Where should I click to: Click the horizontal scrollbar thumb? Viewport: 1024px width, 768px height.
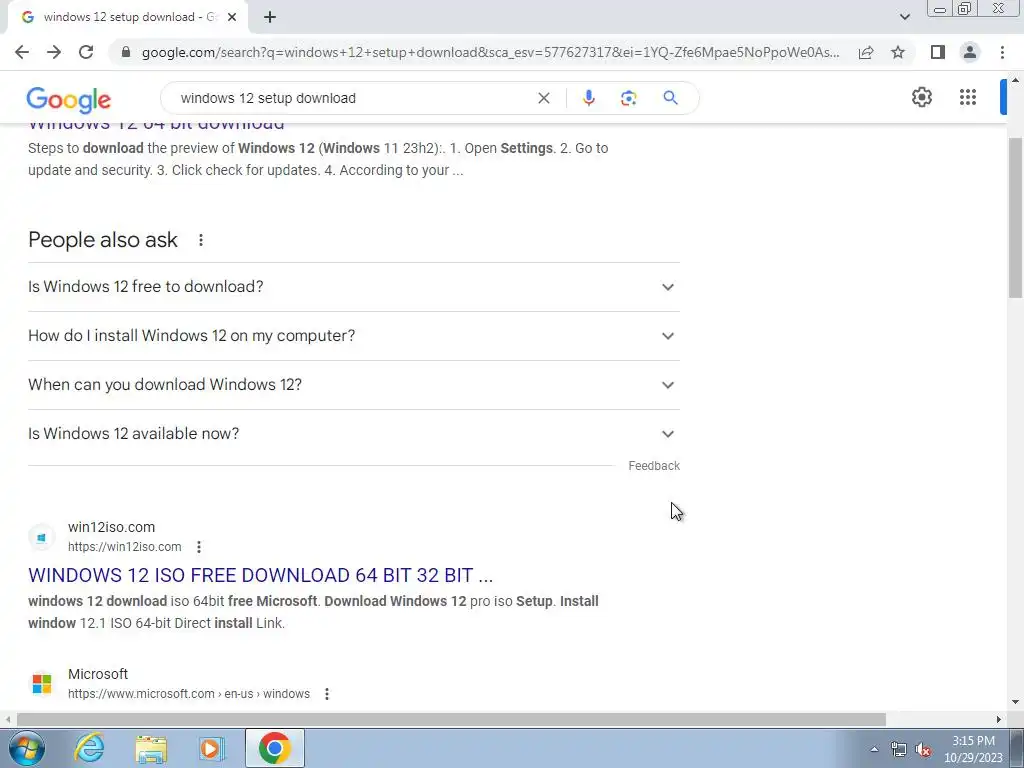pyautogui.click(x=451, y=719)
